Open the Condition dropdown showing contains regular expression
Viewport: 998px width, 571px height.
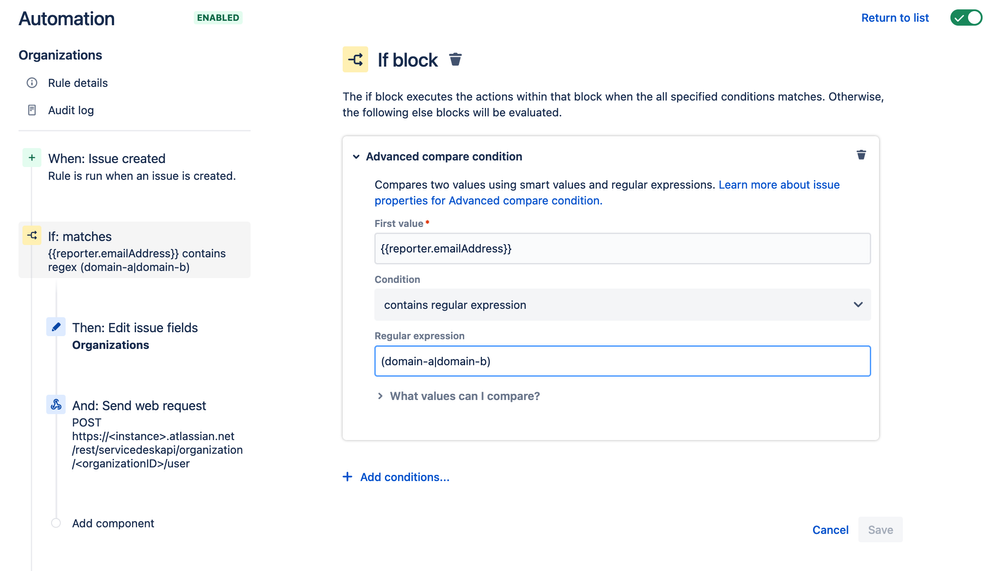(x=622, y=305)
